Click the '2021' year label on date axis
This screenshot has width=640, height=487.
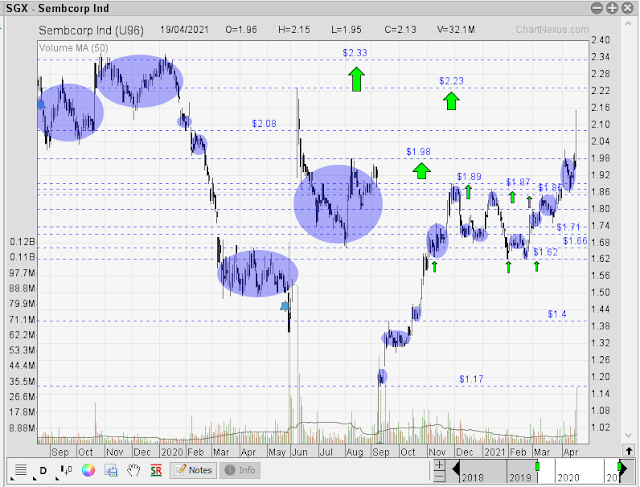click(495, 452)
